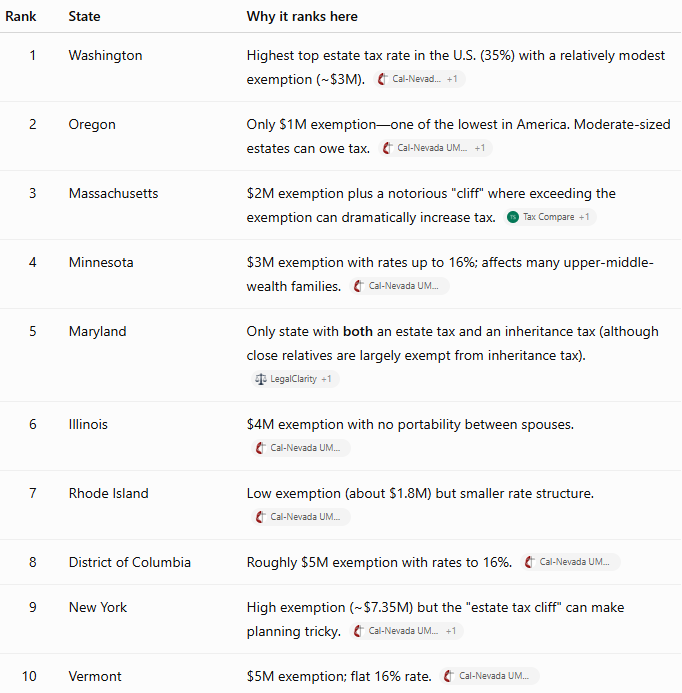Click the Cal-Nevada UM citation under Illinois
This screenshot has width=682, height=693.
(301, 448)
